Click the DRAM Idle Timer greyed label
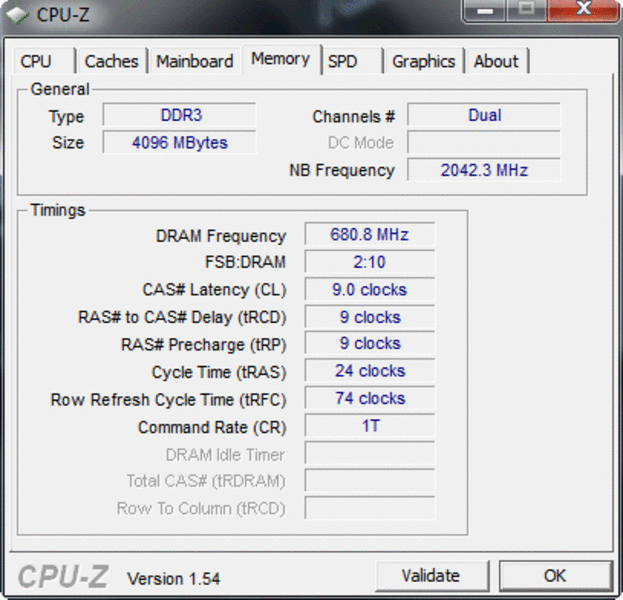 click(225, 455)
